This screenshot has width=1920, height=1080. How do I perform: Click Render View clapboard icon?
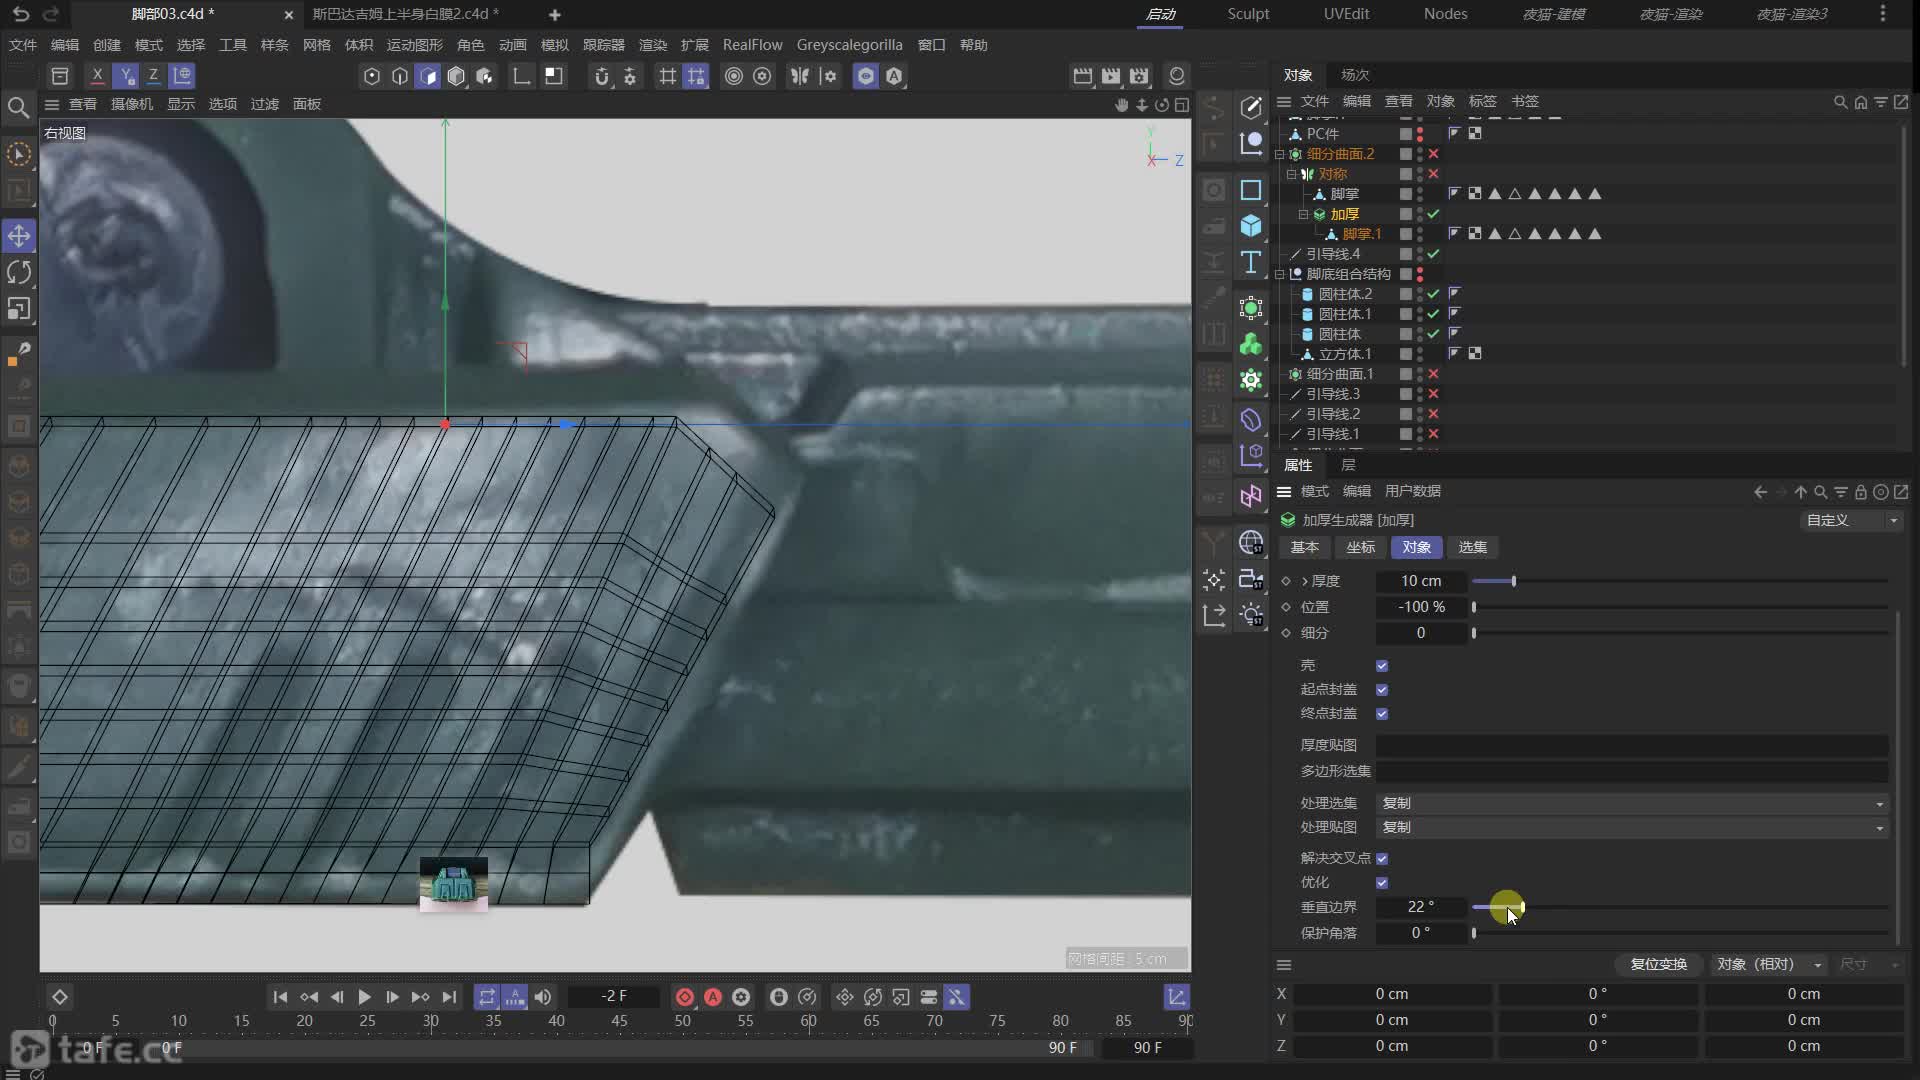[x=1082, y=76]
